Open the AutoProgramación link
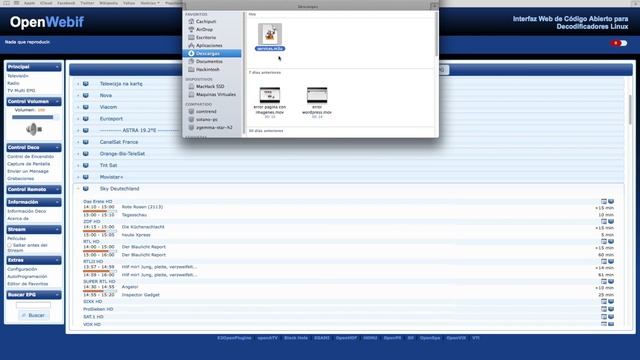 27,276
